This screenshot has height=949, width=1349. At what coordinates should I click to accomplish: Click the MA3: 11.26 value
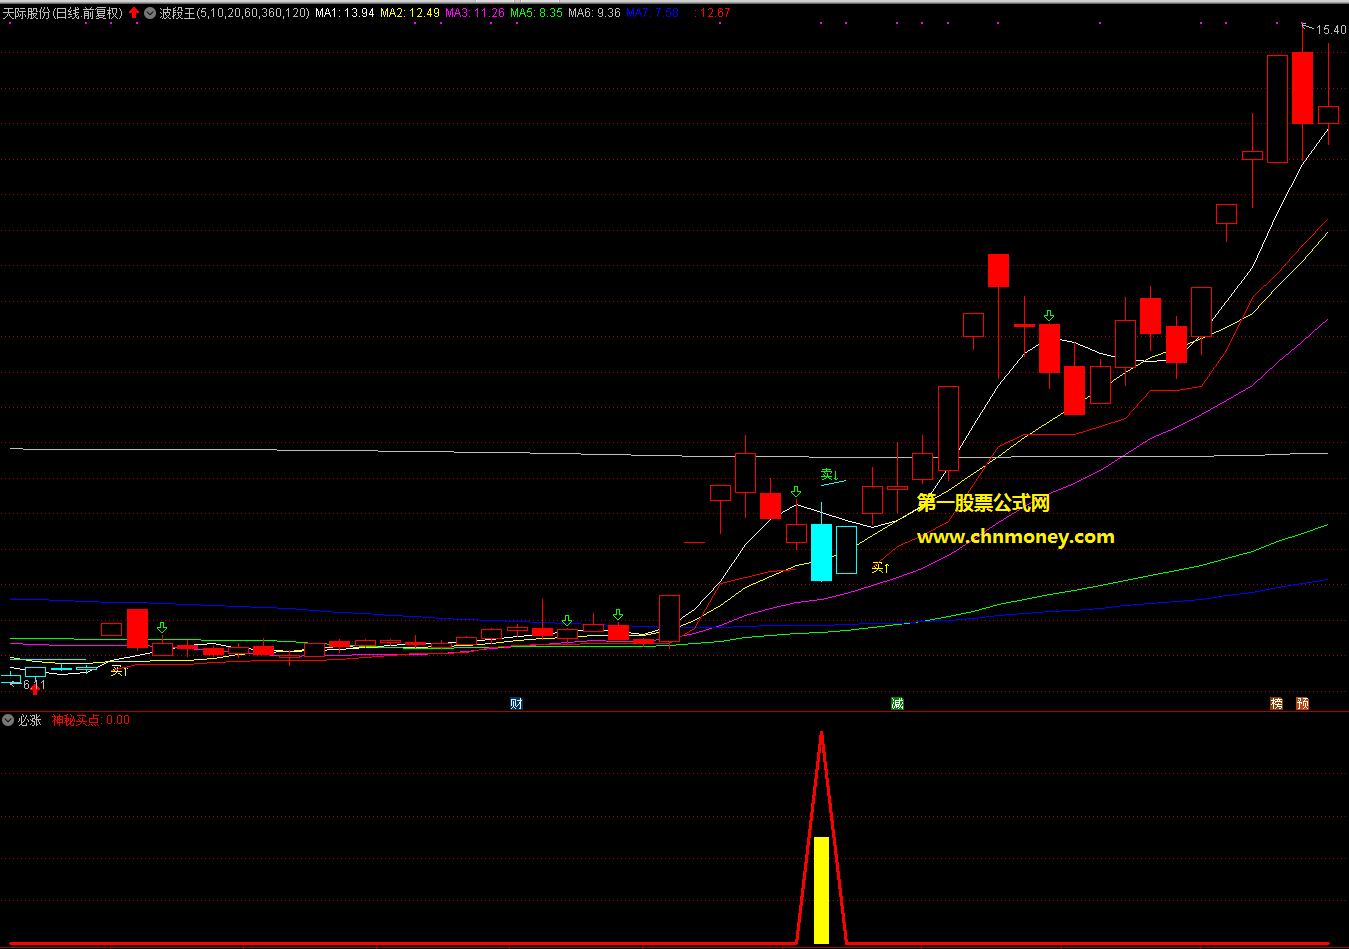point(475,13)
